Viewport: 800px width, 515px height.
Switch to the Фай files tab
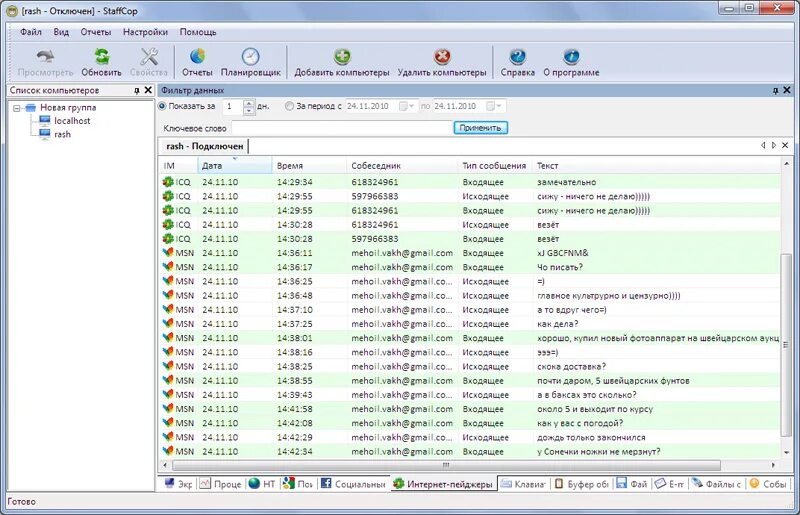pyautogui.click(x=632, y=484)
